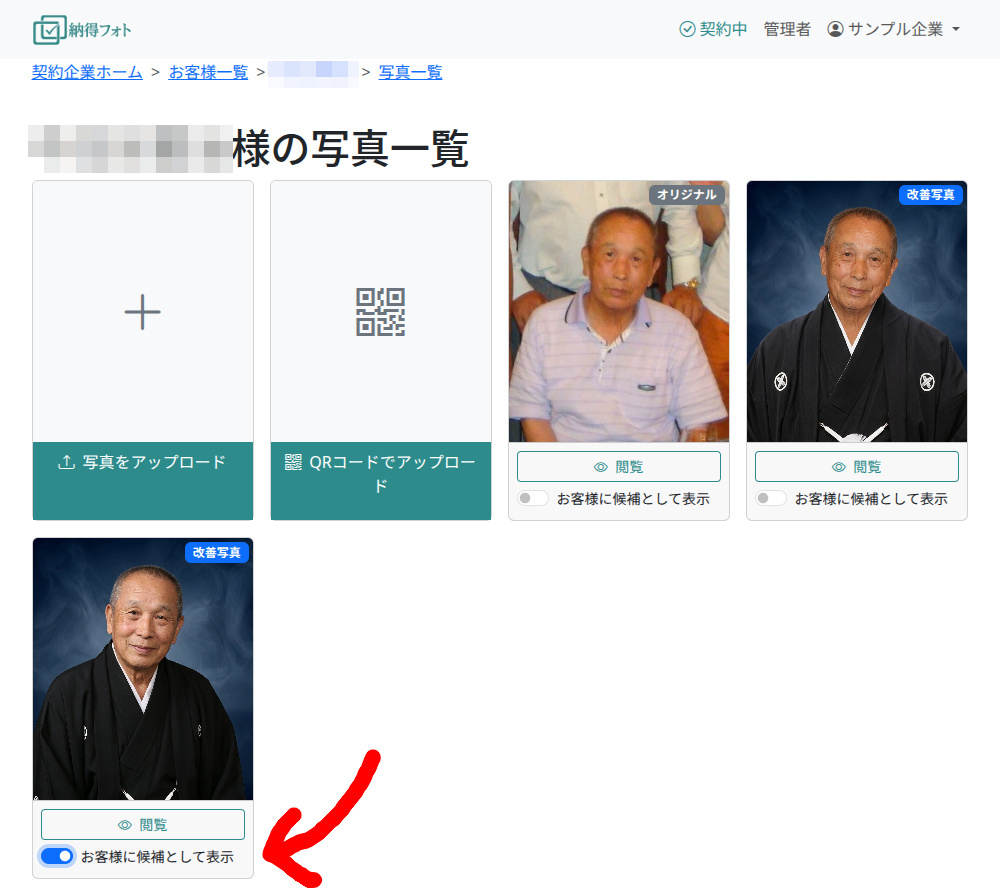Click the blurred customer name breadcrumb
1000x893 pixels.
312,73
